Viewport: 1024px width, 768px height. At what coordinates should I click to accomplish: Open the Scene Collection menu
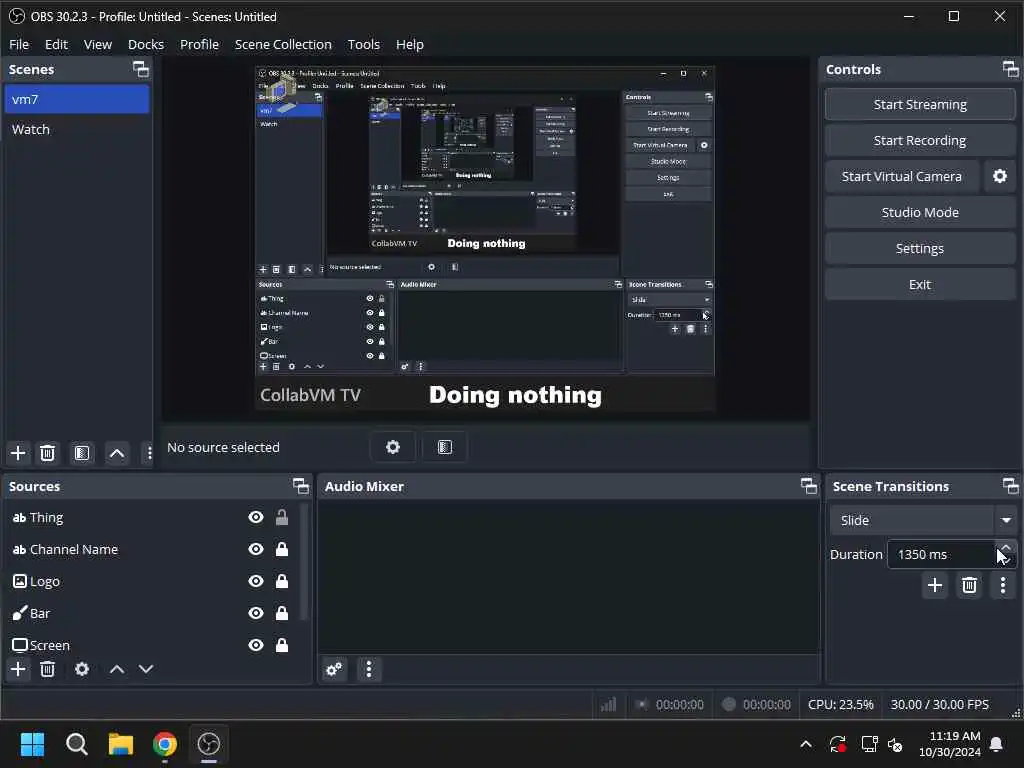point(283,44)
